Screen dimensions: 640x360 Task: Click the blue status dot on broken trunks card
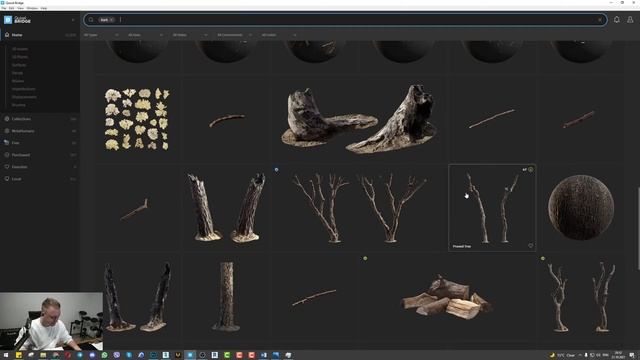[x=276, y=169]
